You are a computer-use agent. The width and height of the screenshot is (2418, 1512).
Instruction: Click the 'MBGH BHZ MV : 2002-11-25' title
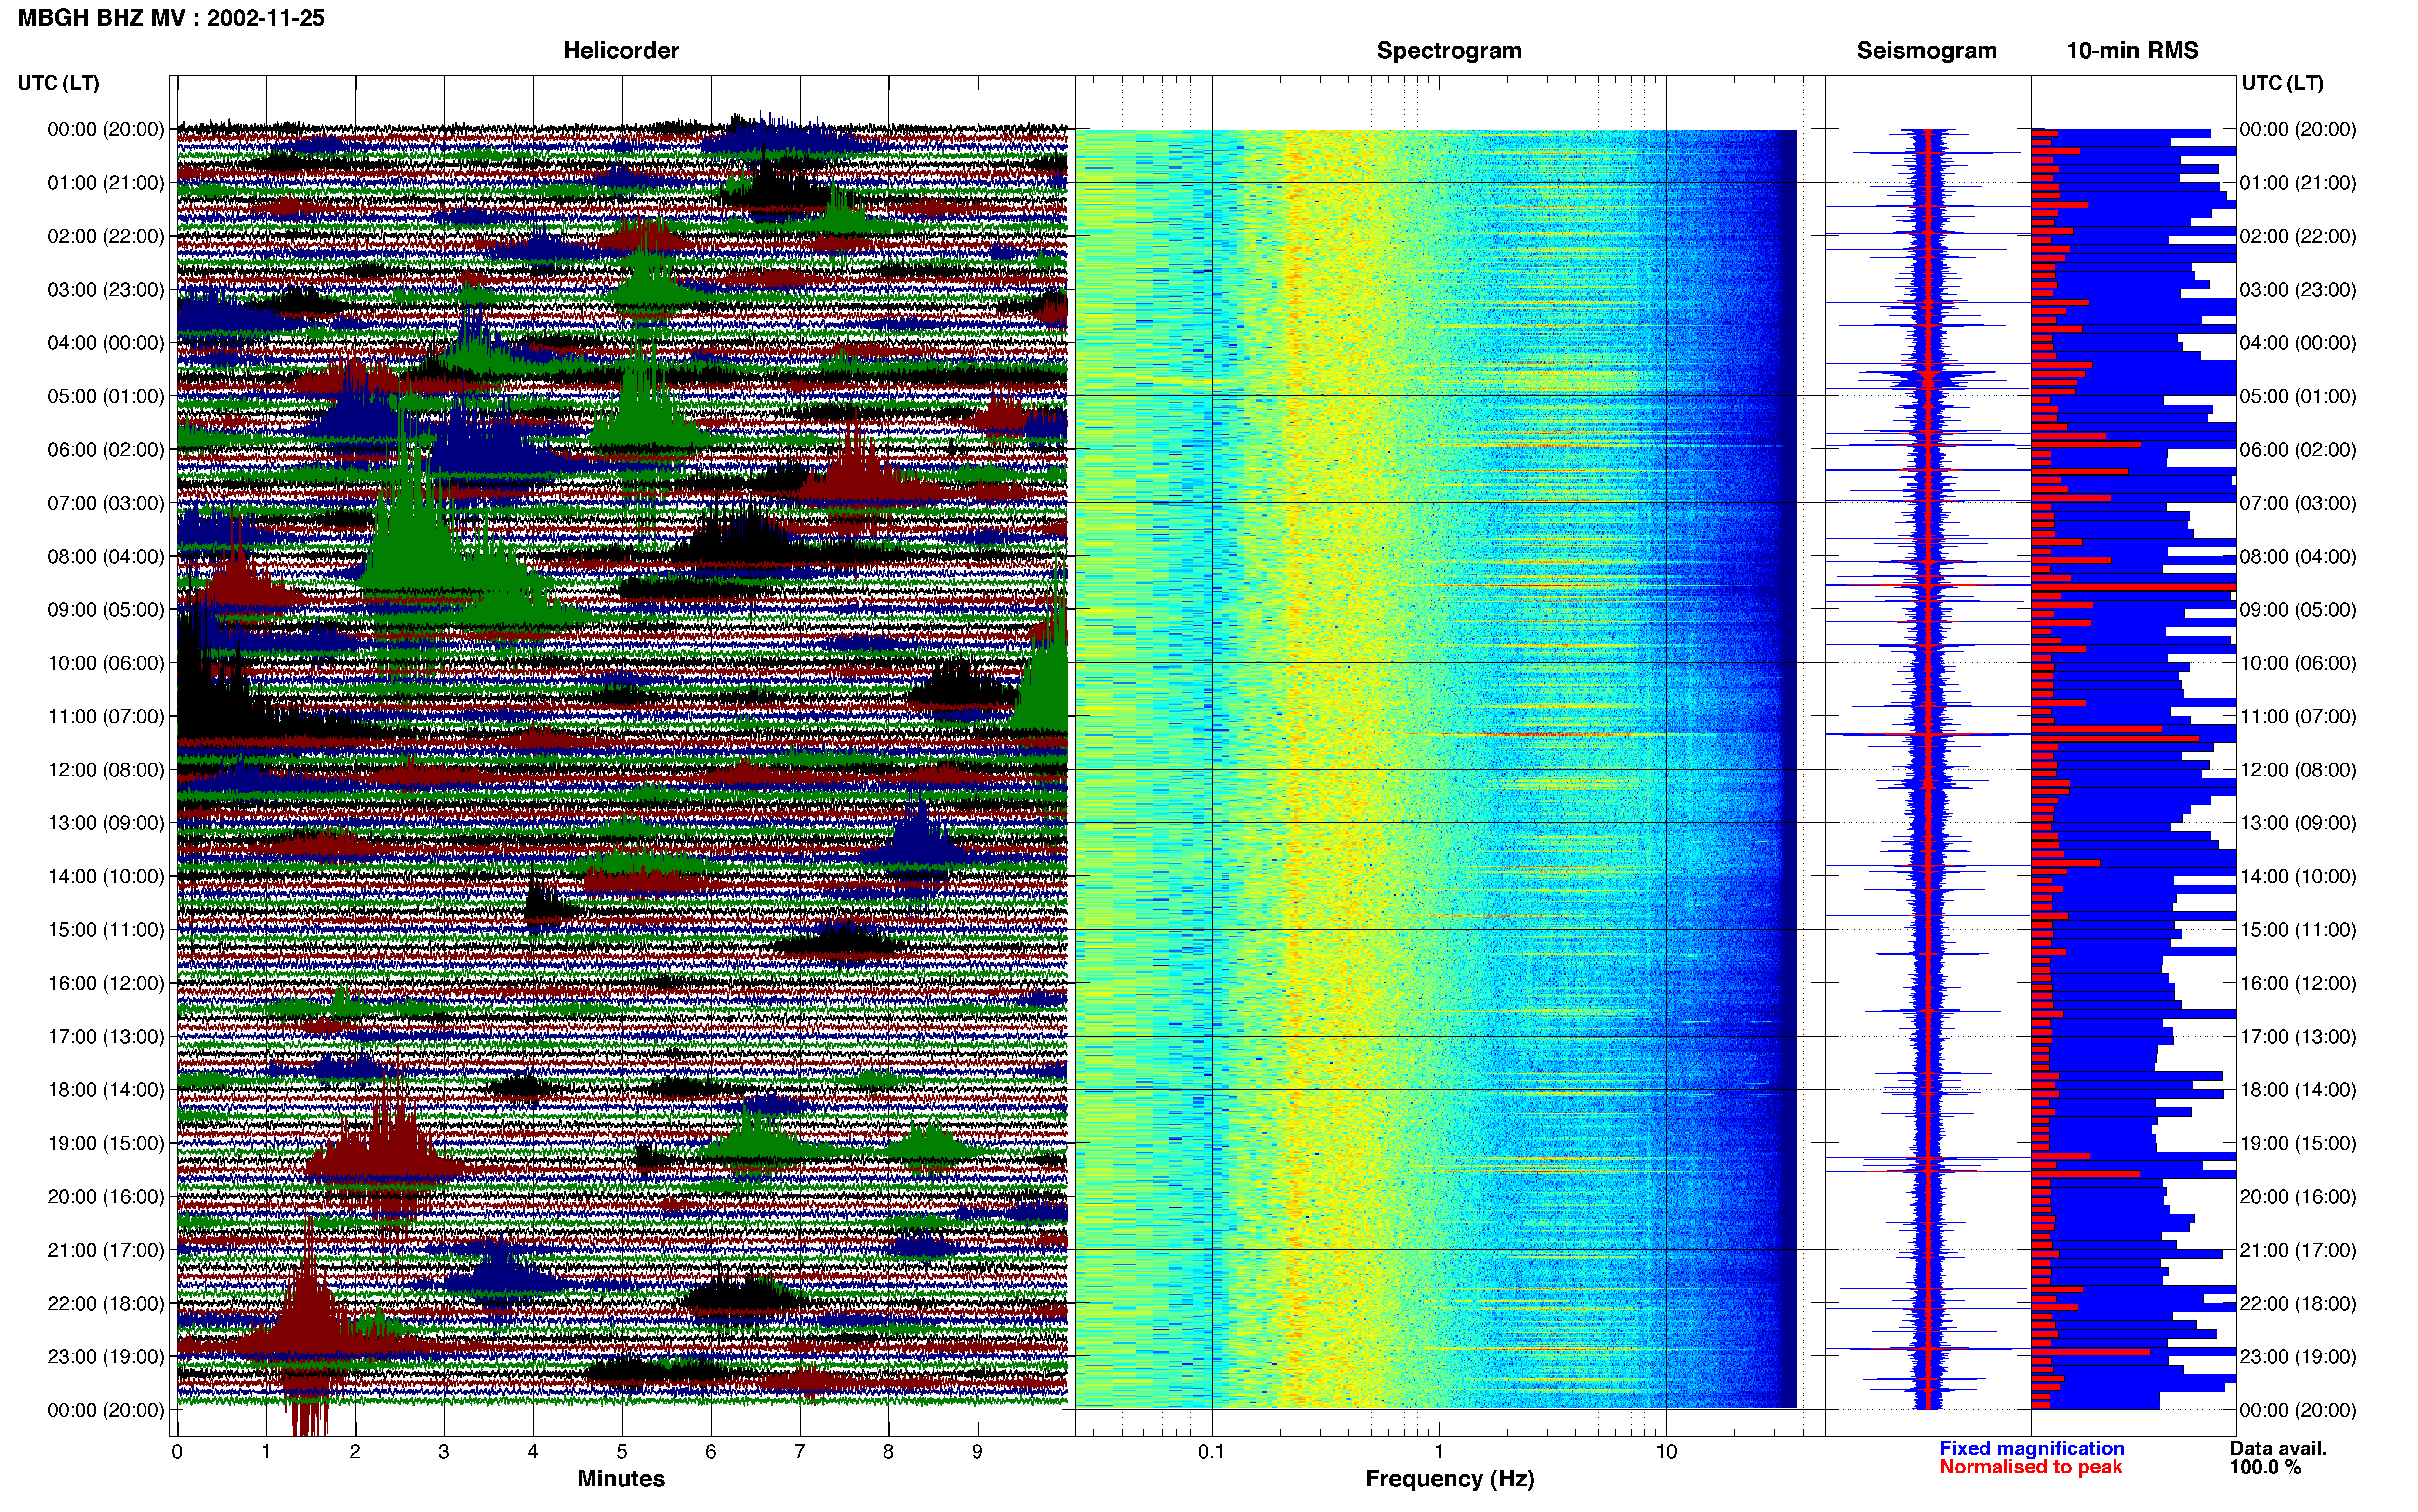click(x=171, y=18)
